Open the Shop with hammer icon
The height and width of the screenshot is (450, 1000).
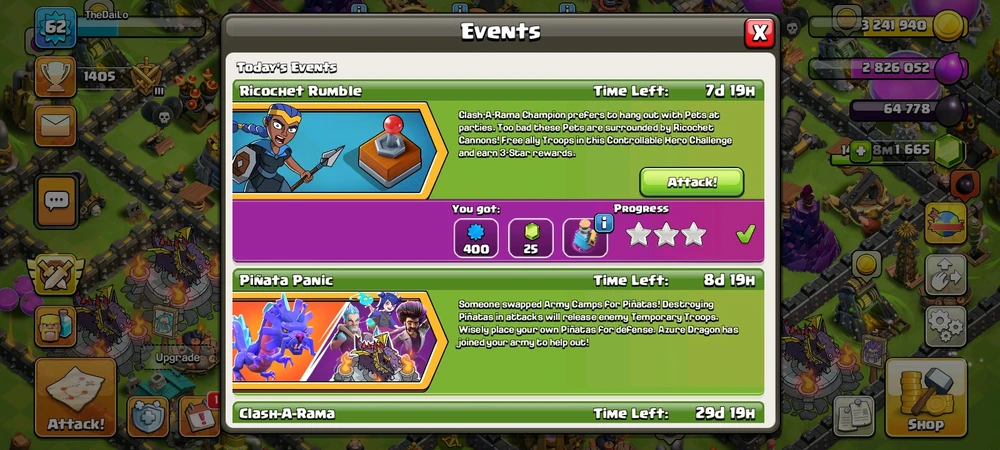click(925, 397)
